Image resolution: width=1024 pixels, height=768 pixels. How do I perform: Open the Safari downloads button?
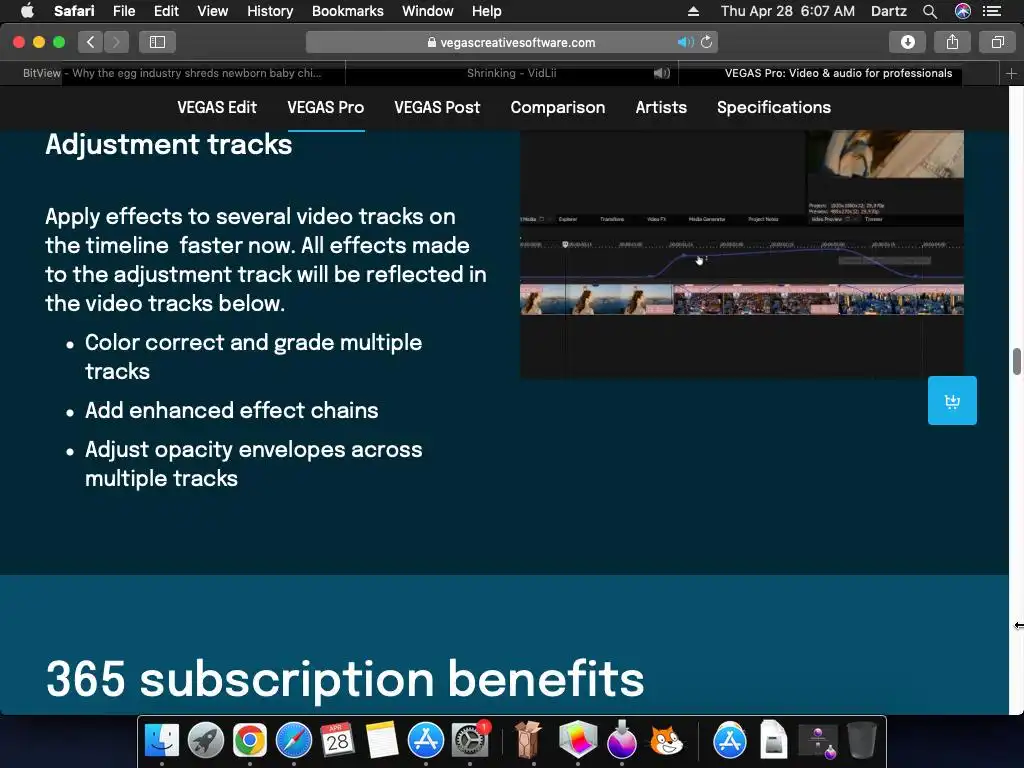coord(908,42)
